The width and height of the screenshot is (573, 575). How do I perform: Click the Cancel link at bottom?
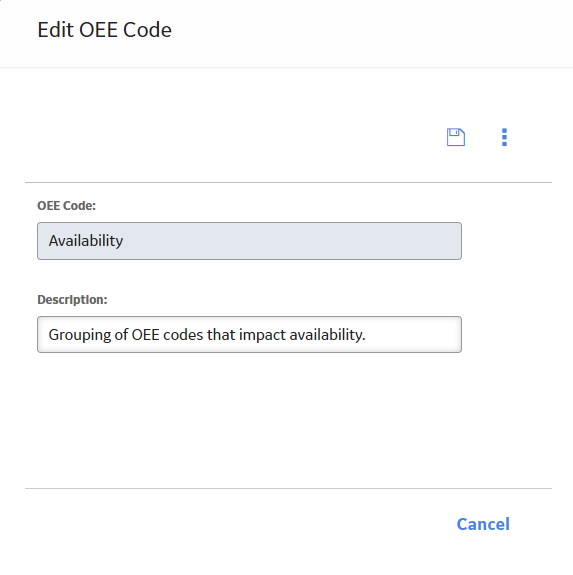tap(483, 524)
